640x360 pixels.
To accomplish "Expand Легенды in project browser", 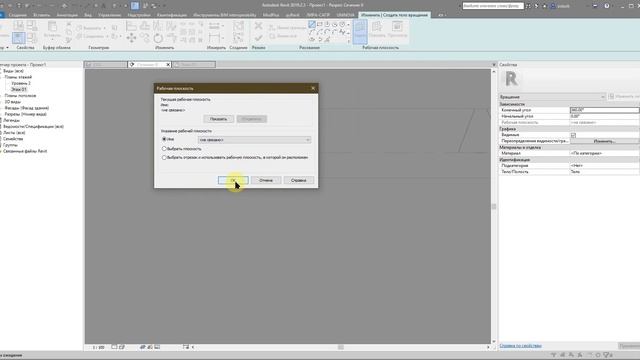I will point(1,120).
